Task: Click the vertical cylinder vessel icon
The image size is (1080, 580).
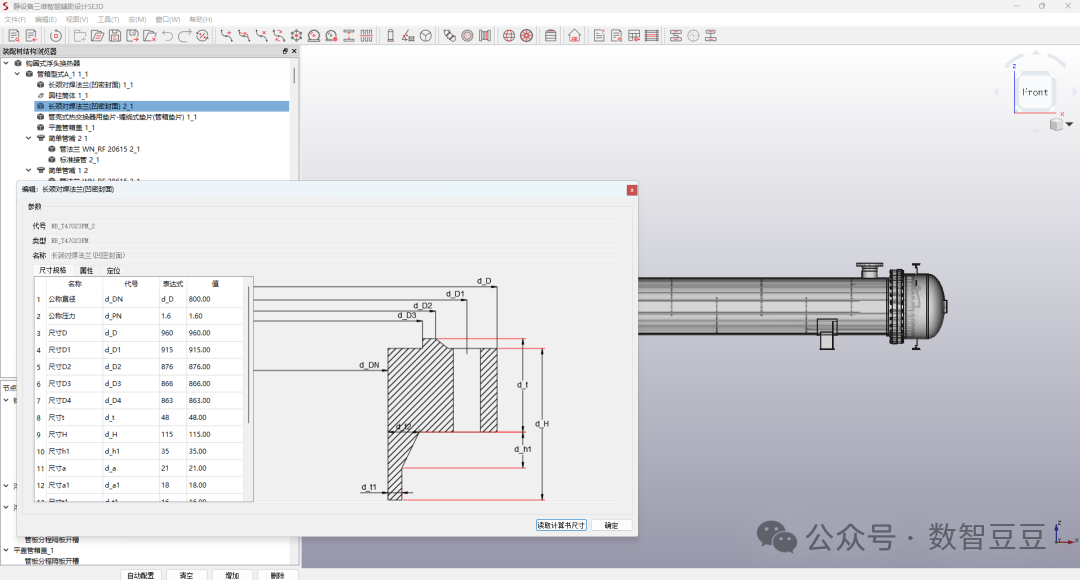Action: pyautogui.click(x=391, y=36)
